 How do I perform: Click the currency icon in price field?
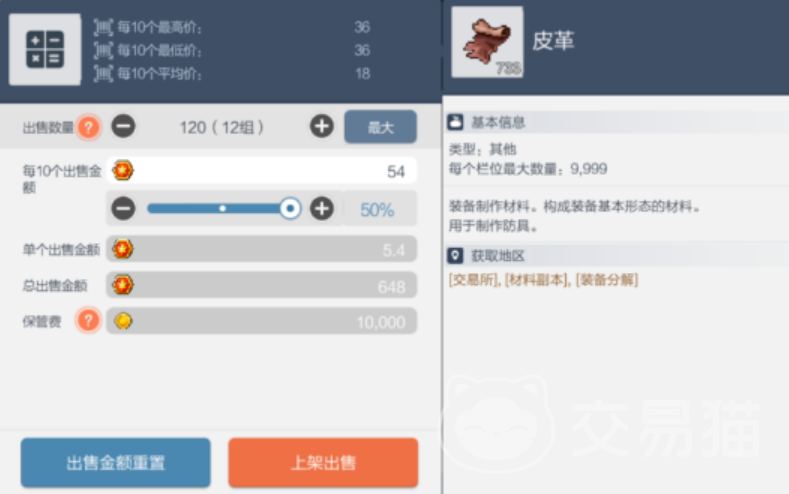click(123, 171)
